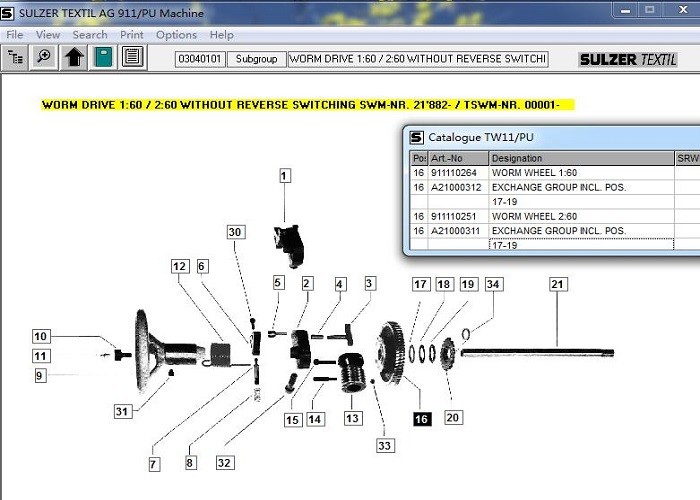Select row WORM WHEEL 2:60
Image resolution: width=700 pixels, height=500 pixels.
point(555,217)
